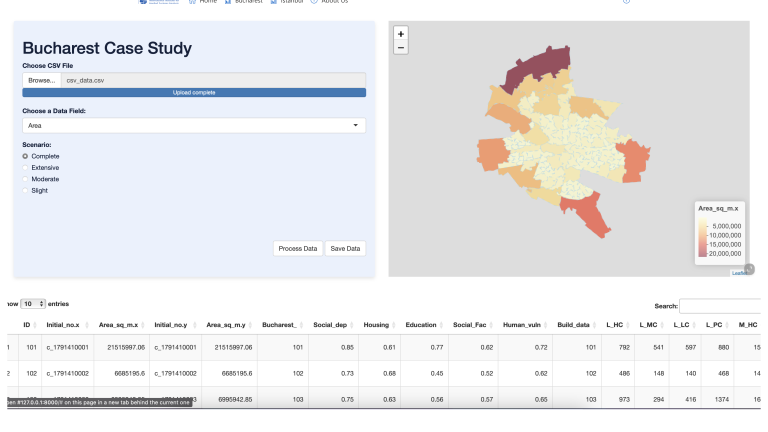
Task: Click legend label 5,000,000
Action: (x=727, y=226)
